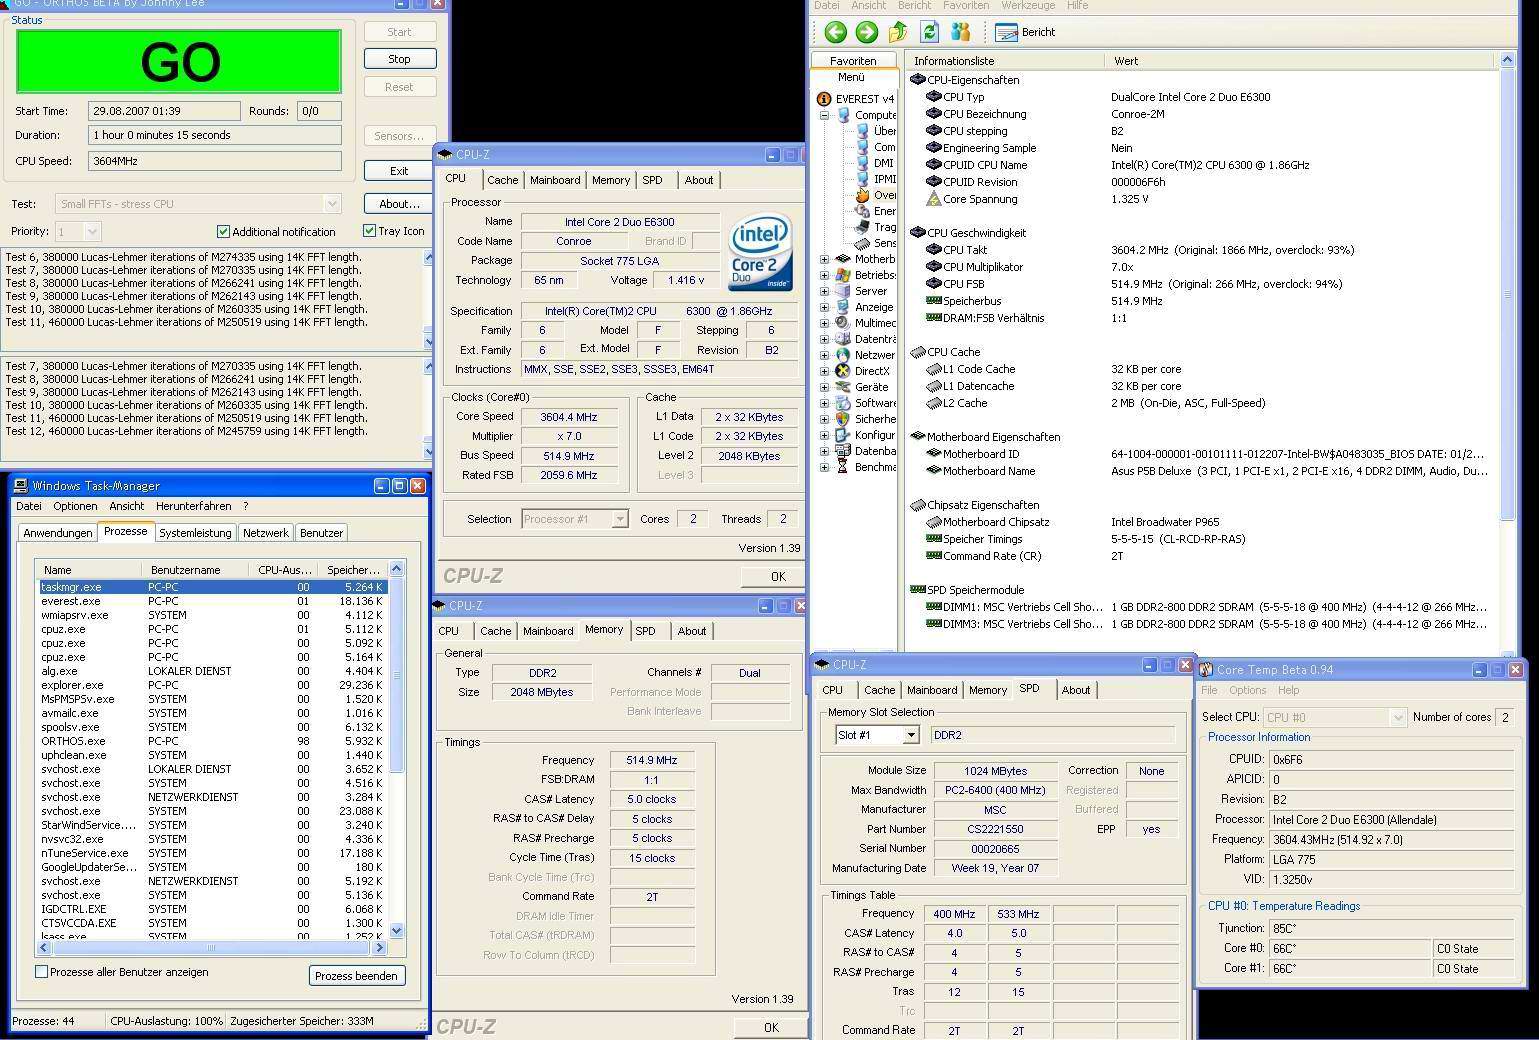Click the green forward arrow in EVEREST toolbar
The width and height of the screenshot is (1539, 1040).
click(x=866, y=32)
